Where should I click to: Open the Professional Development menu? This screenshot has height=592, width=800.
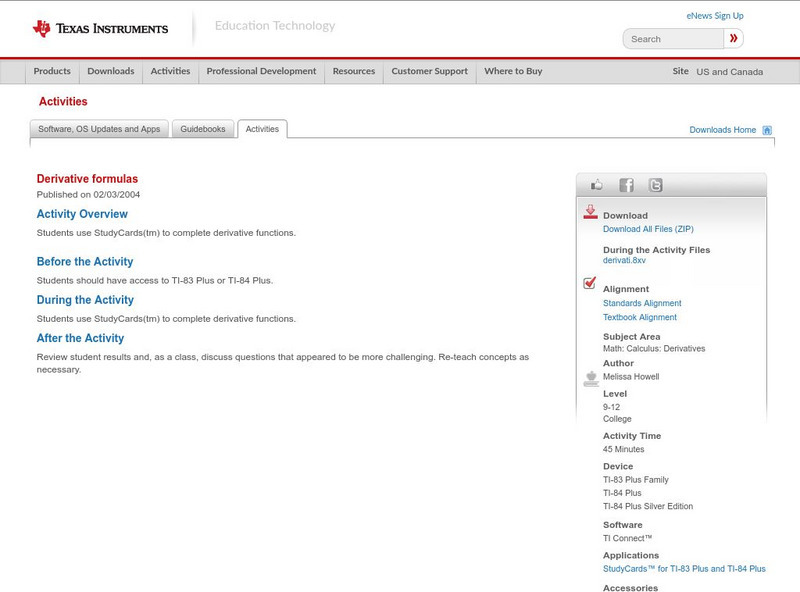[x=261, y=71]
